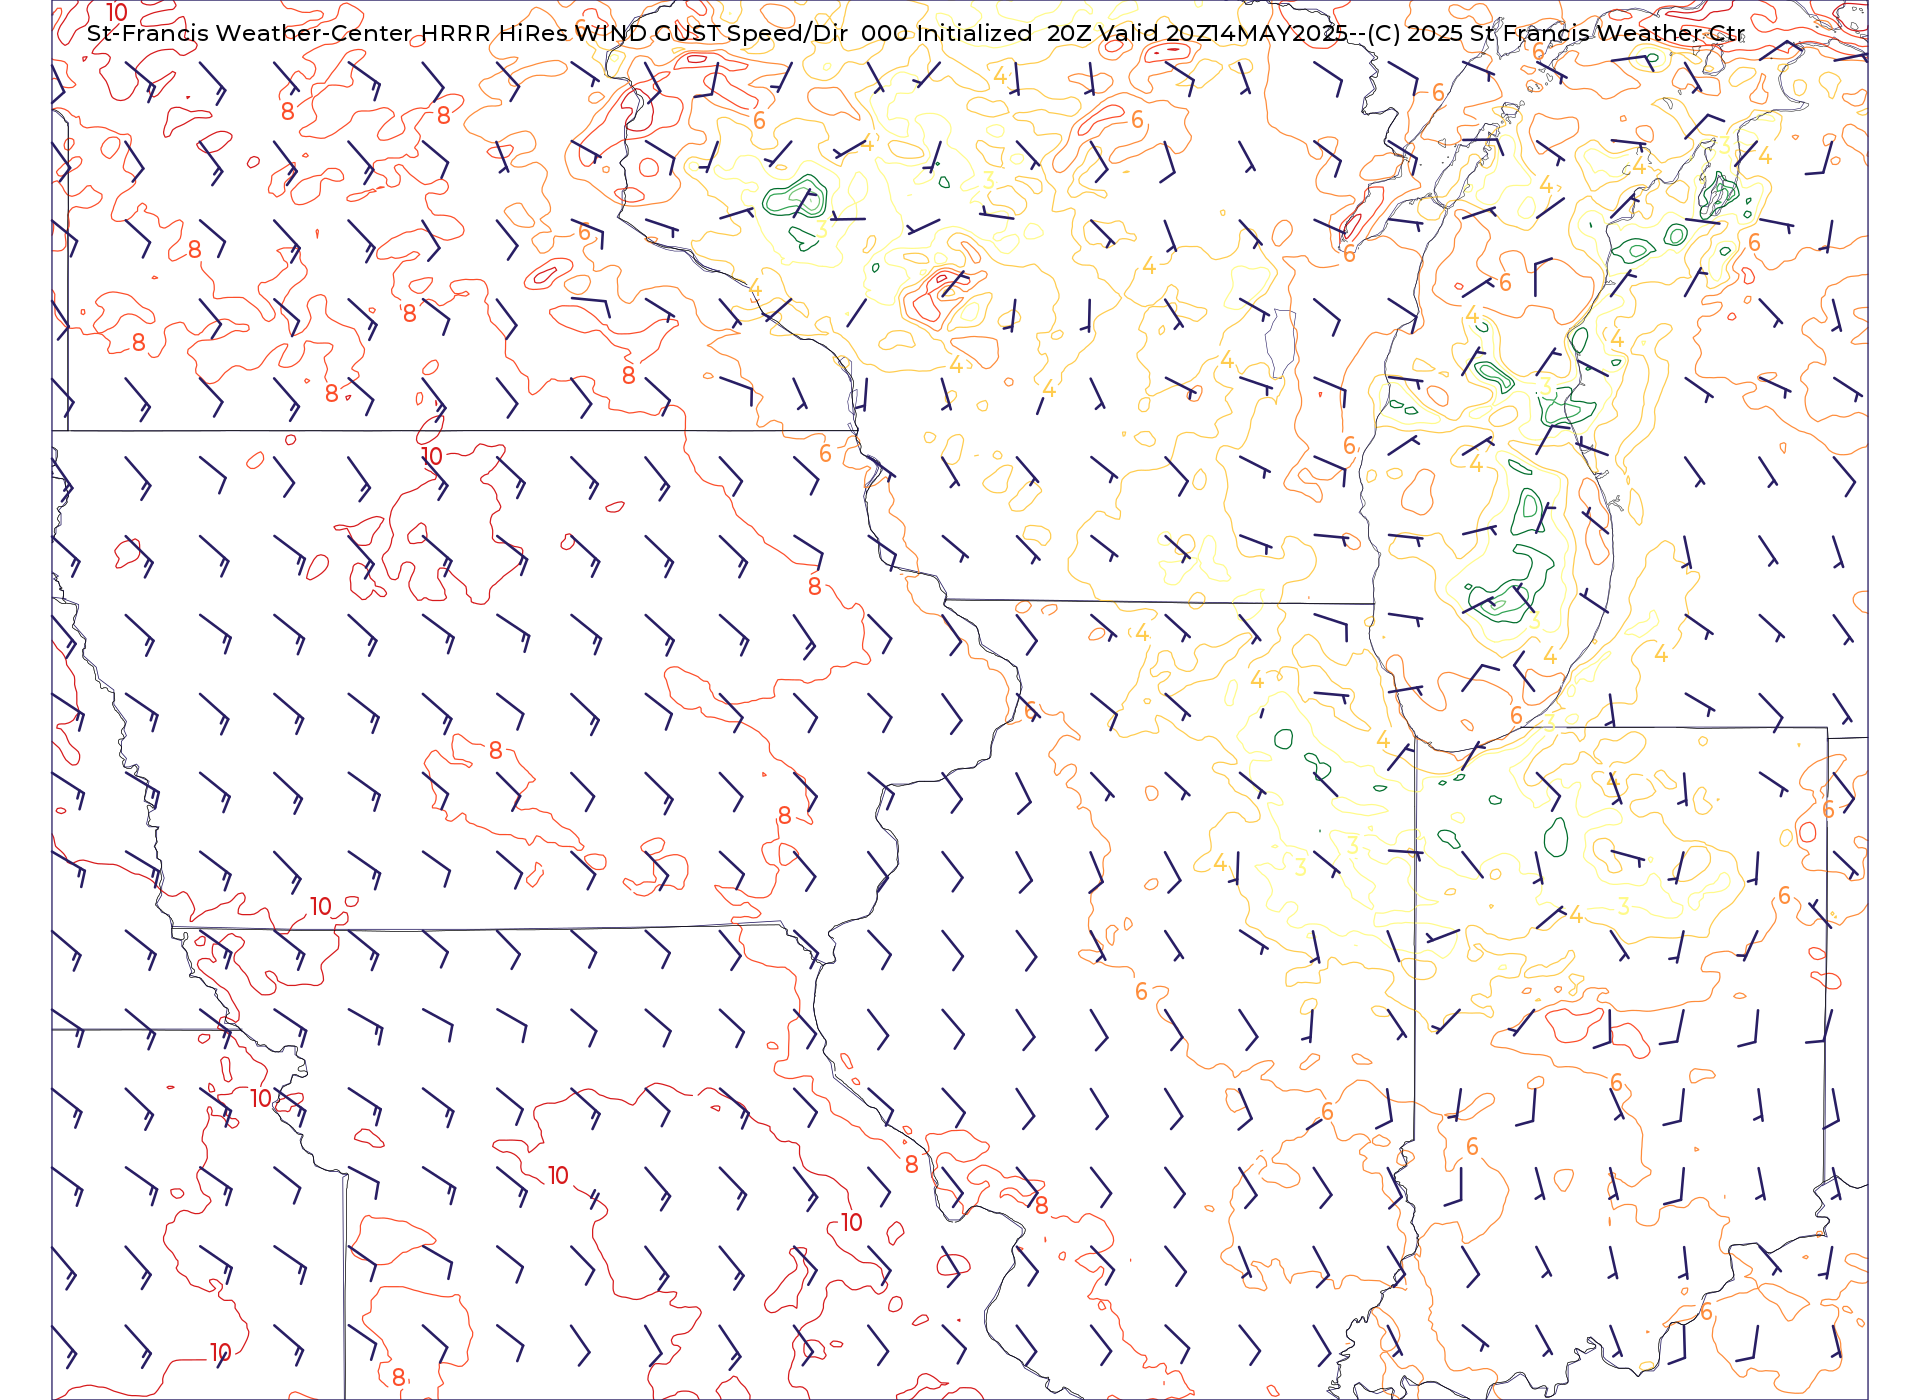Click the 'HRRR HiRes' text in the title

click(x=494, y=33)
